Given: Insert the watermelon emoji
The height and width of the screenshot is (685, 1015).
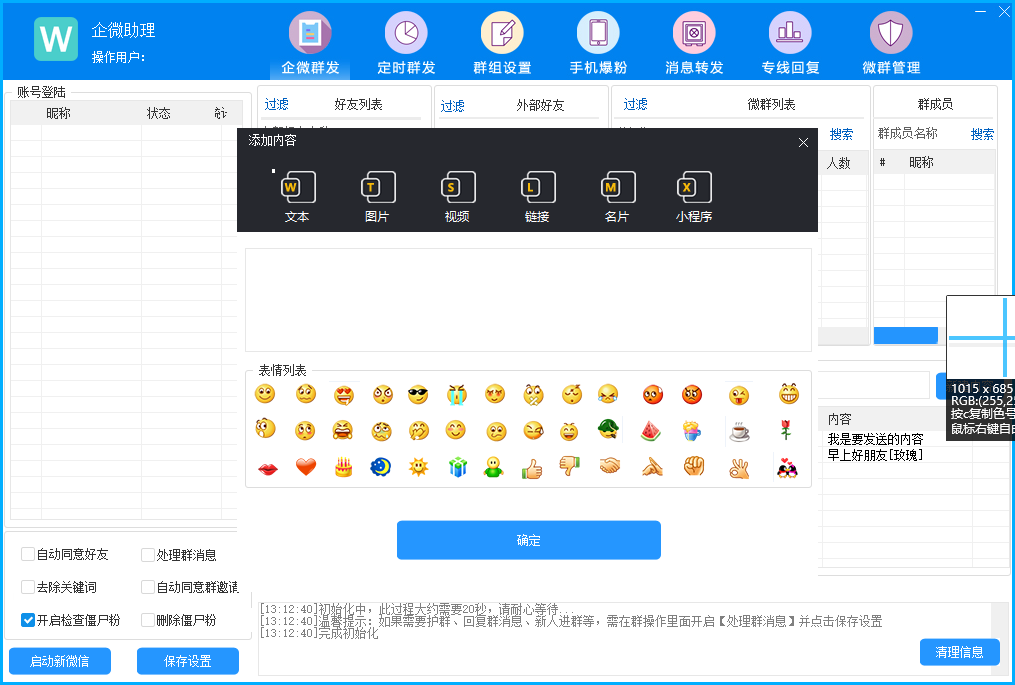Looking at the screenshot, I should tap(651, 431).
